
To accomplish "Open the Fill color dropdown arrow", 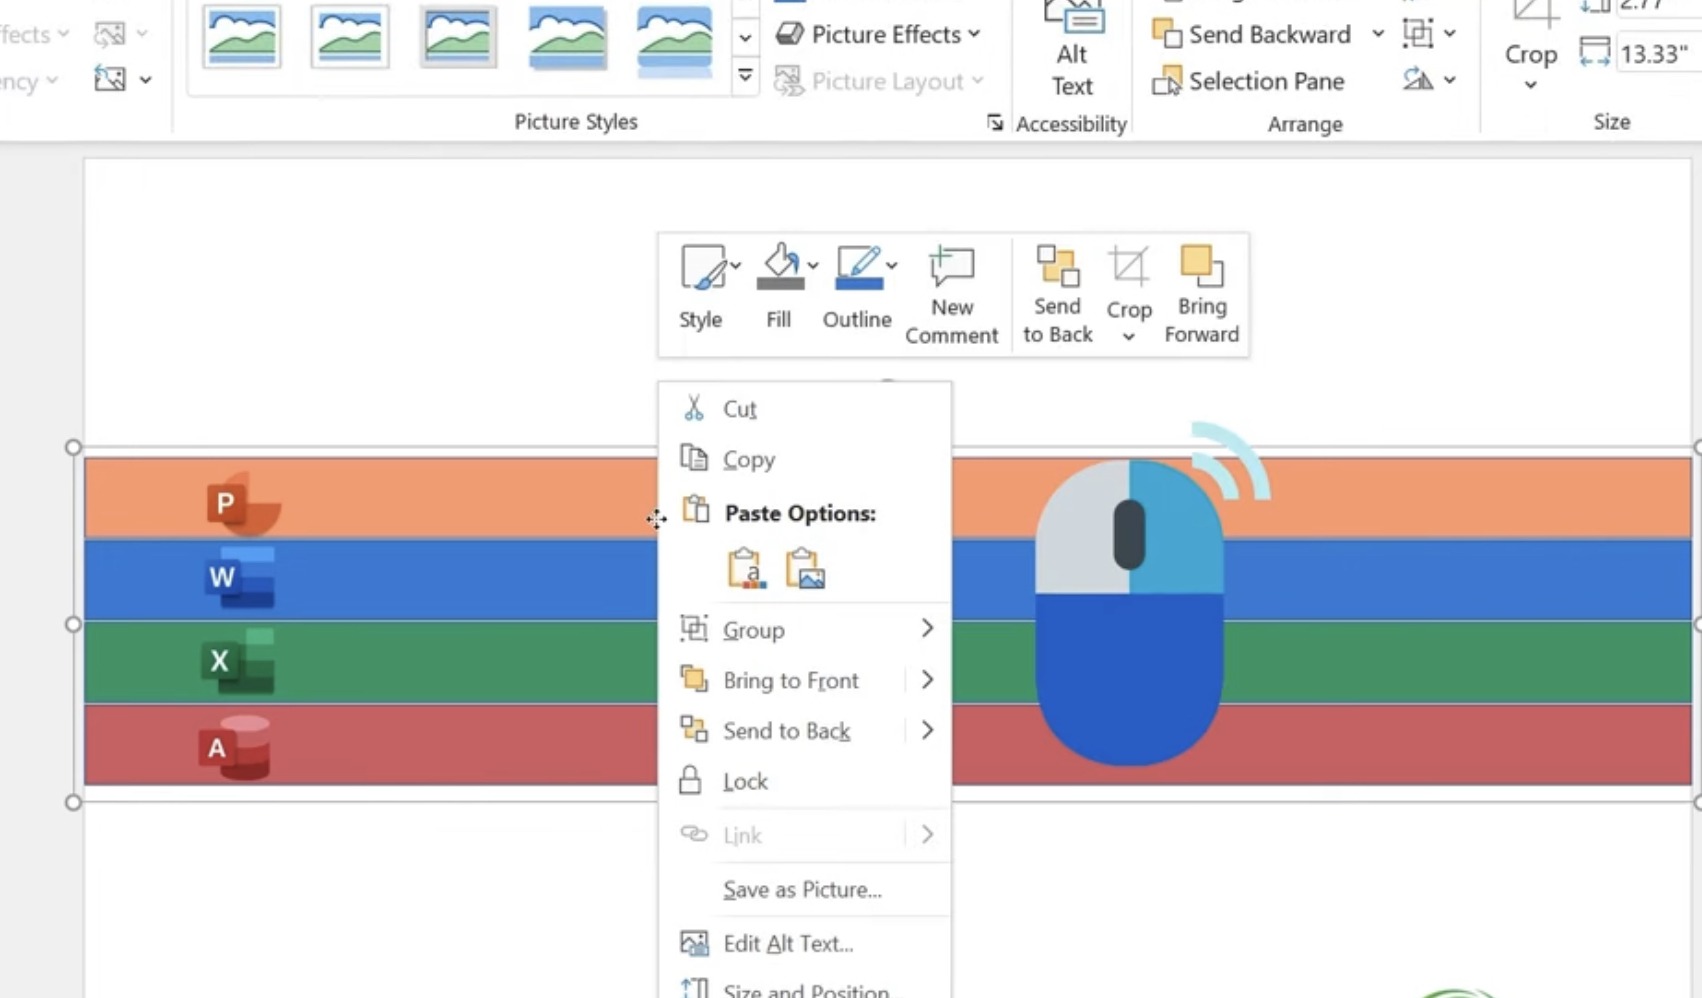I will coord(813,266).
